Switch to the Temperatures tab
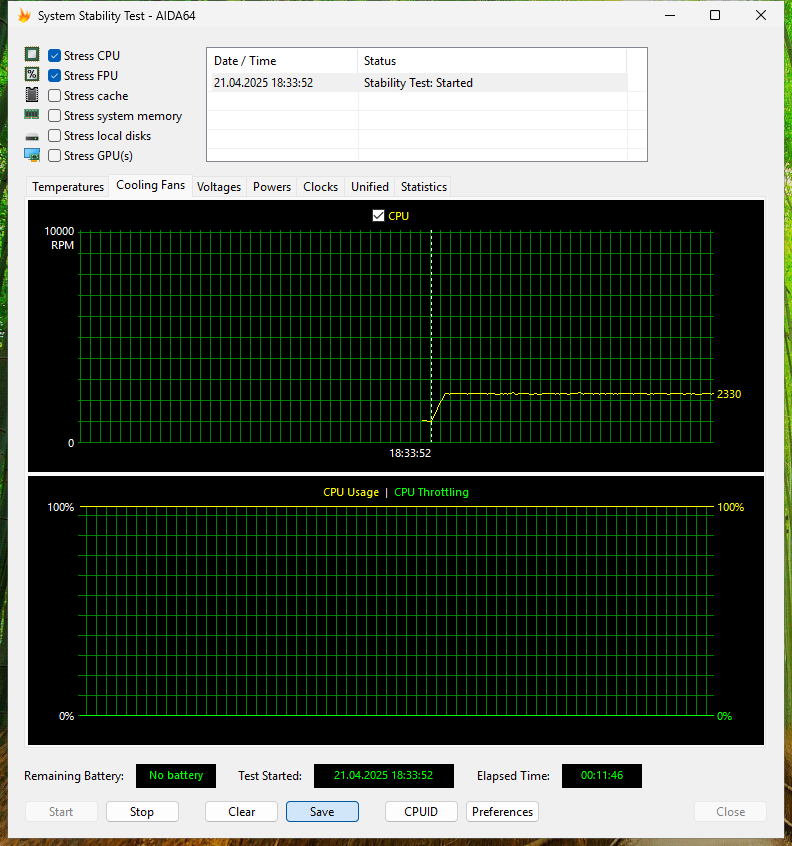This screenshot has width=792, height=846. click(68, 187)
